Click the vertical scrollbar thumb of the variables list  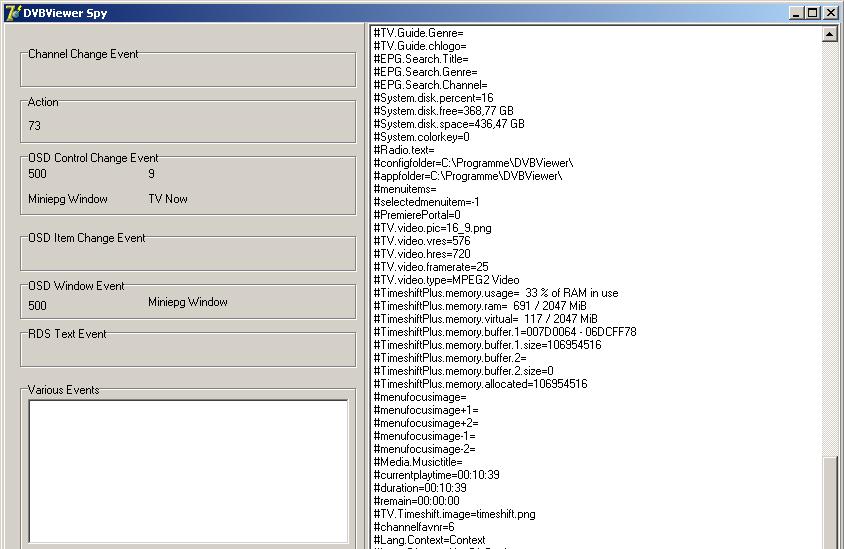(x=829, y=503)
